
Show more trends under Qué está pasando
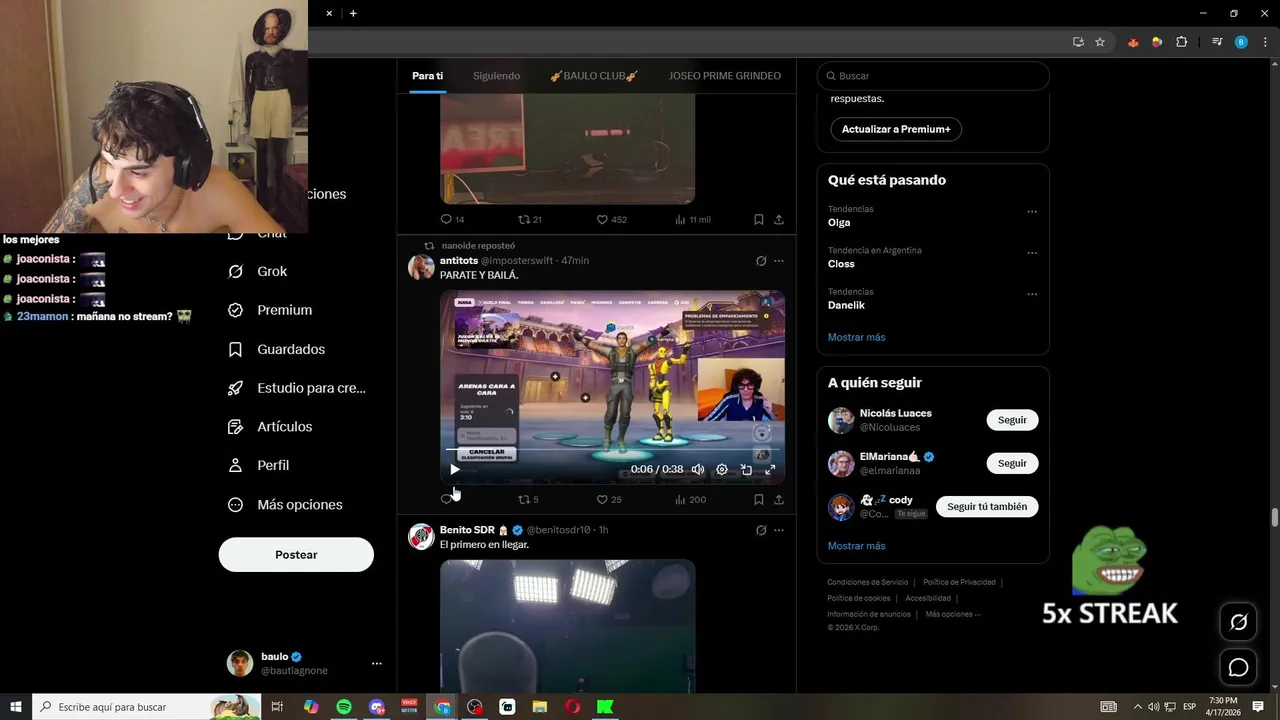[856, 337]
